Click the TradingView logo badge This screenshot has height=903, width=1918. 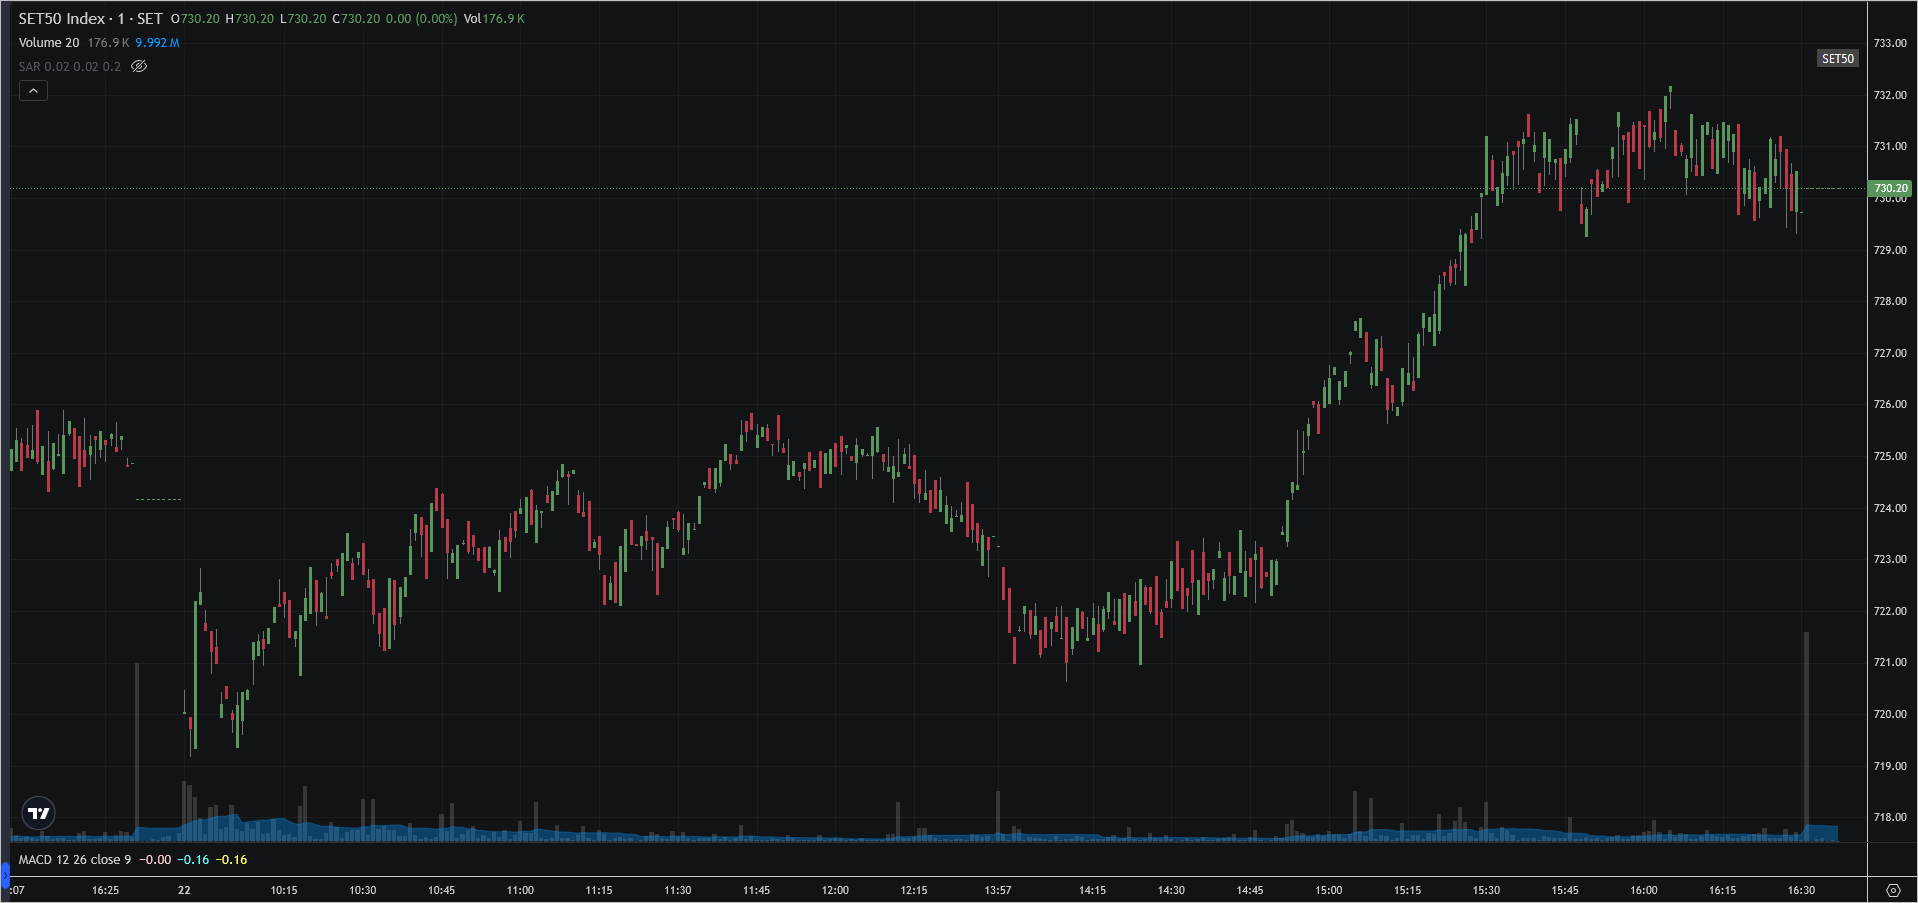click(39, 813)
